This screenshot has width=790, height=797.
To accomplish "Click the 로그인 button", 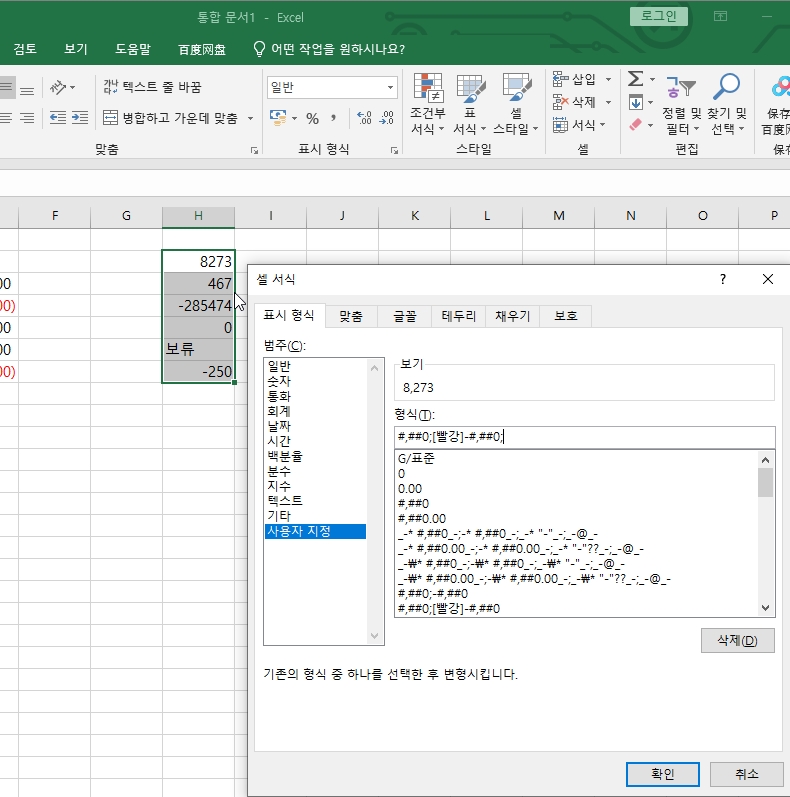I will (x=659, y=16).
